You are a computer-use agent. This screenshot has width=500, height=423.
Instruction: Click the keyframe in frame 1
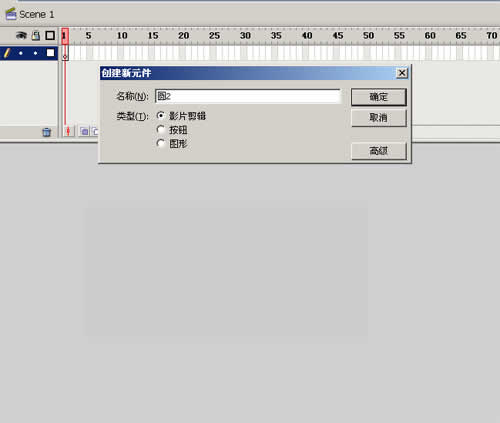click(65, 53)
